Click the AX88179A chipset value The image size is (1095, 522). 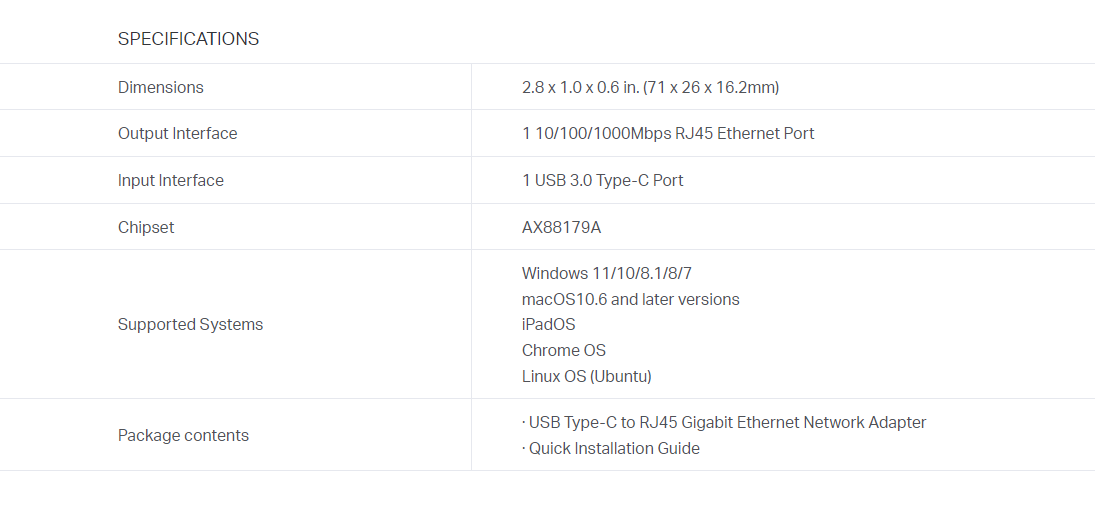tap(561, 227)
